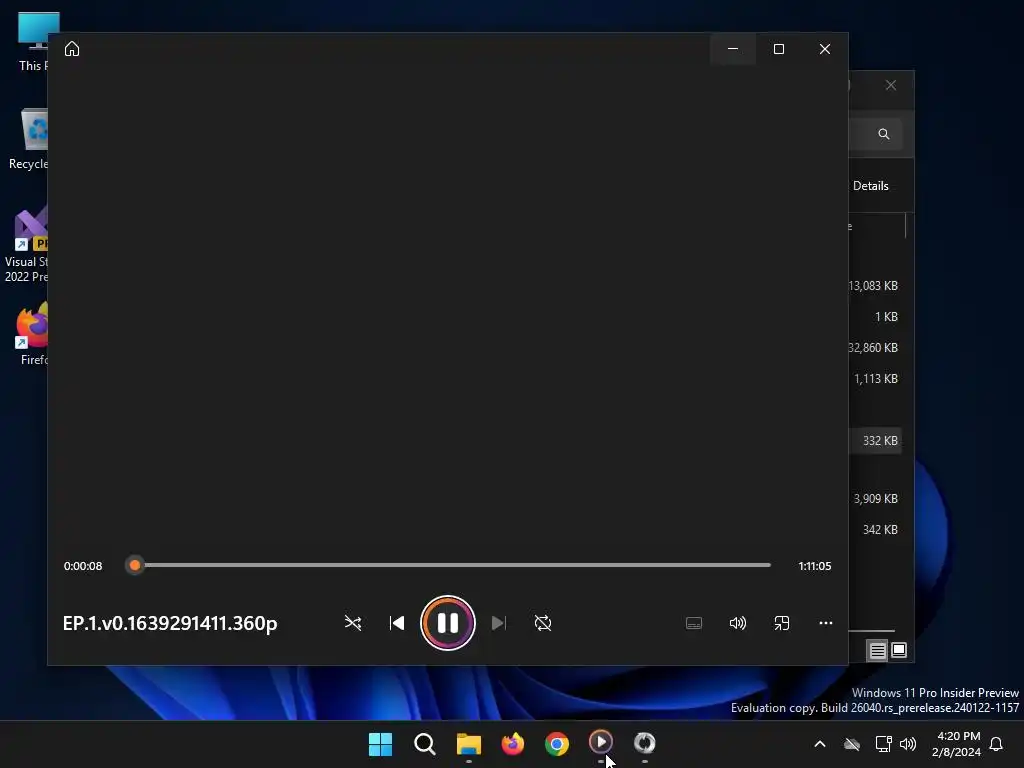Screen dimensions: 1024x768
Task: Select the 332 KB file row
Action: pyautogui.click(x=875, y=441)
